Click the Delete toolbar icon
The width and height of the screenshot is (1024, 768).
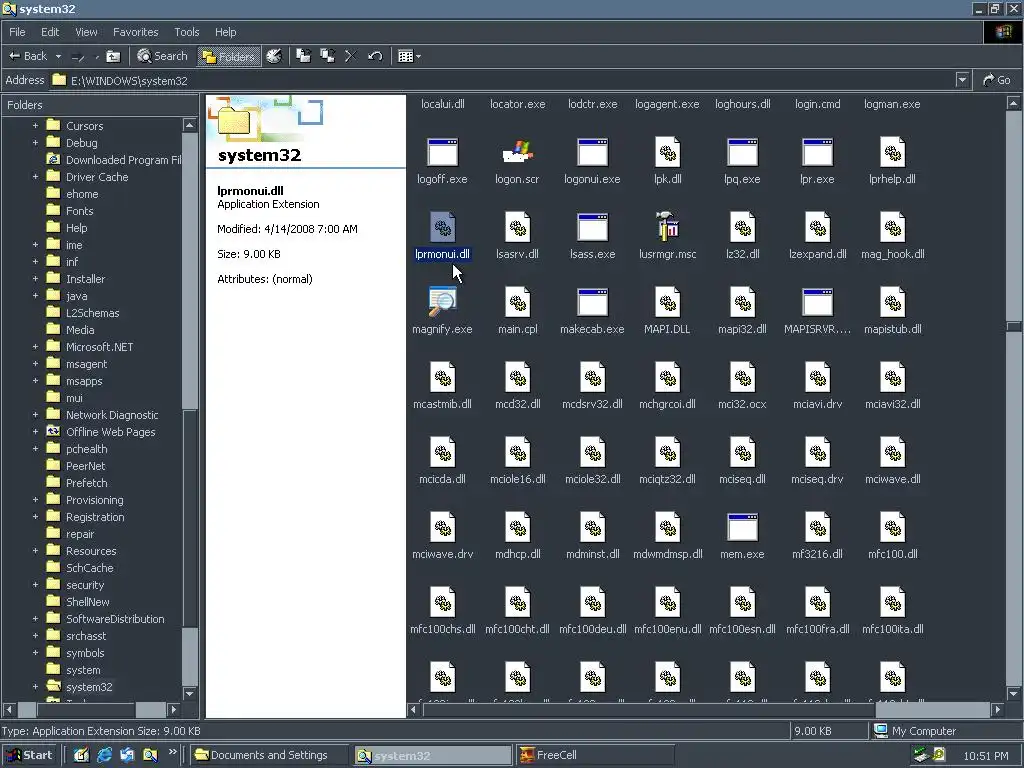(351, 56)
